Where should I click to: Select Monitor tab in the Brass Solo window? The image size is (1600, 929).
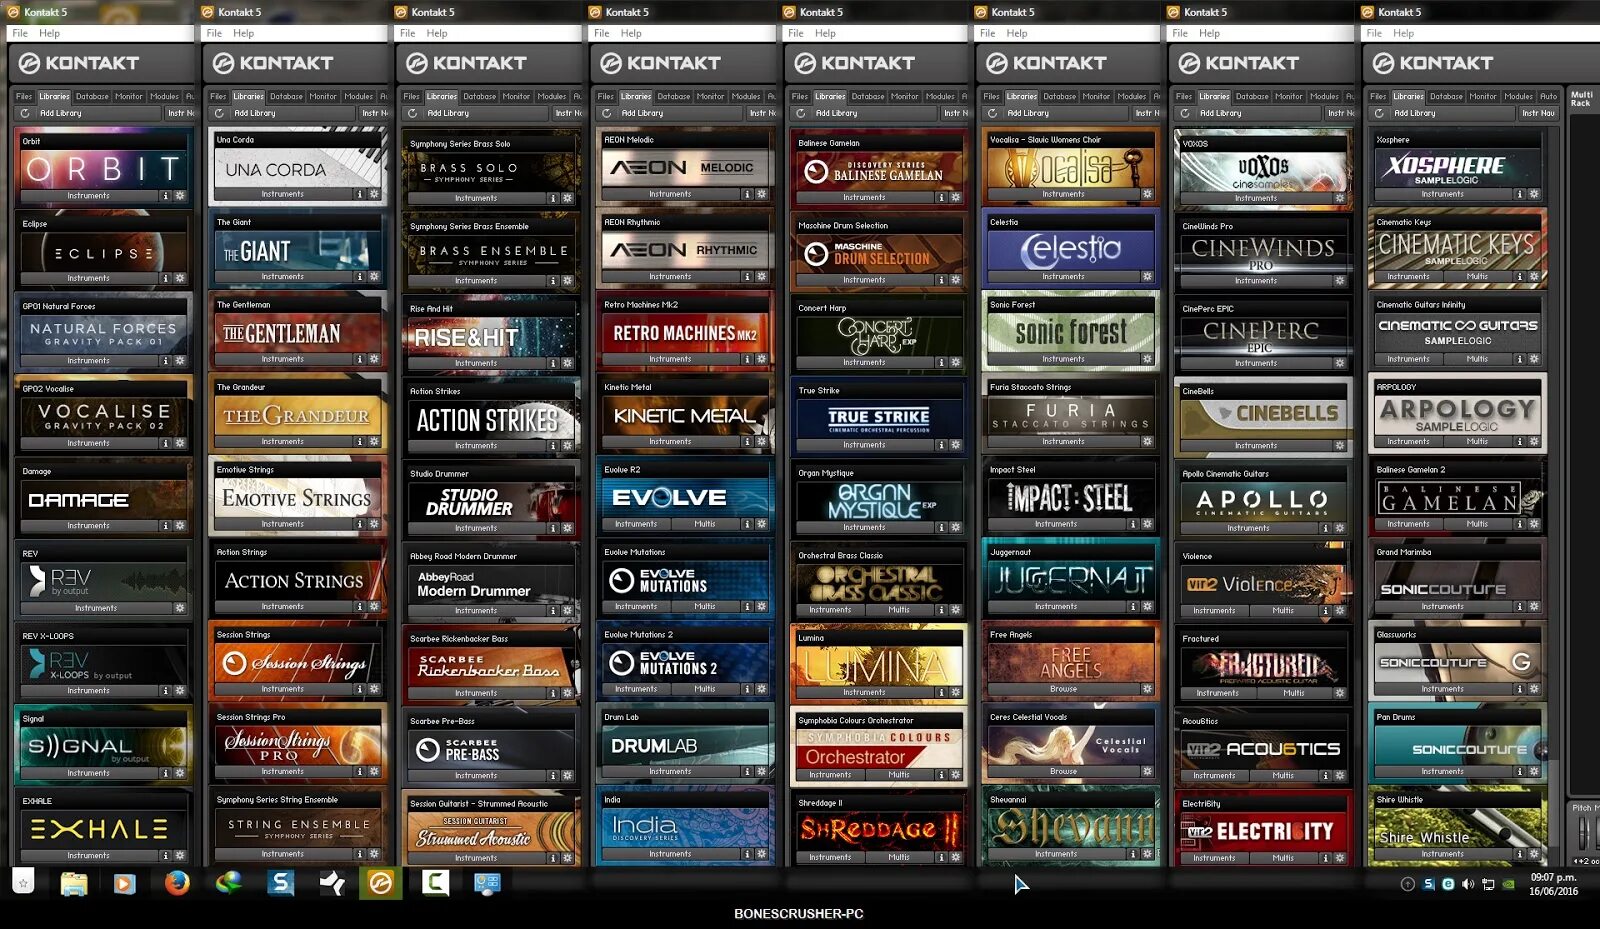click(x=516, y=97)
